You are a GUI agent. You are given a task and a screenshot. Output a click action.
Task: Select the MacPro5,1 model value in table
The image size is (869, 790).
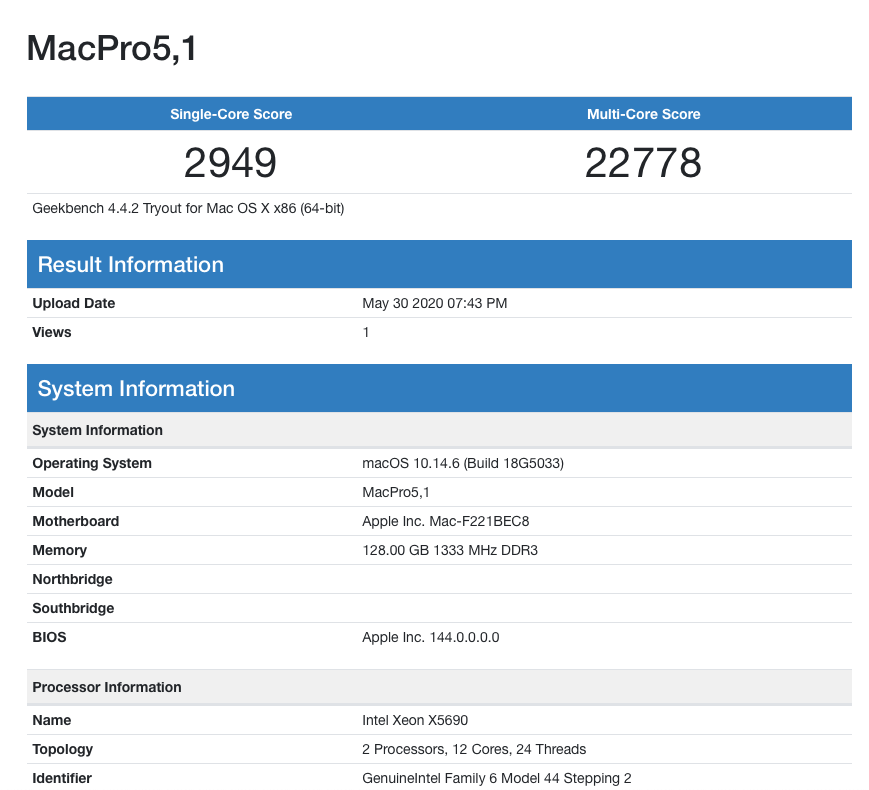coord(396,492)
